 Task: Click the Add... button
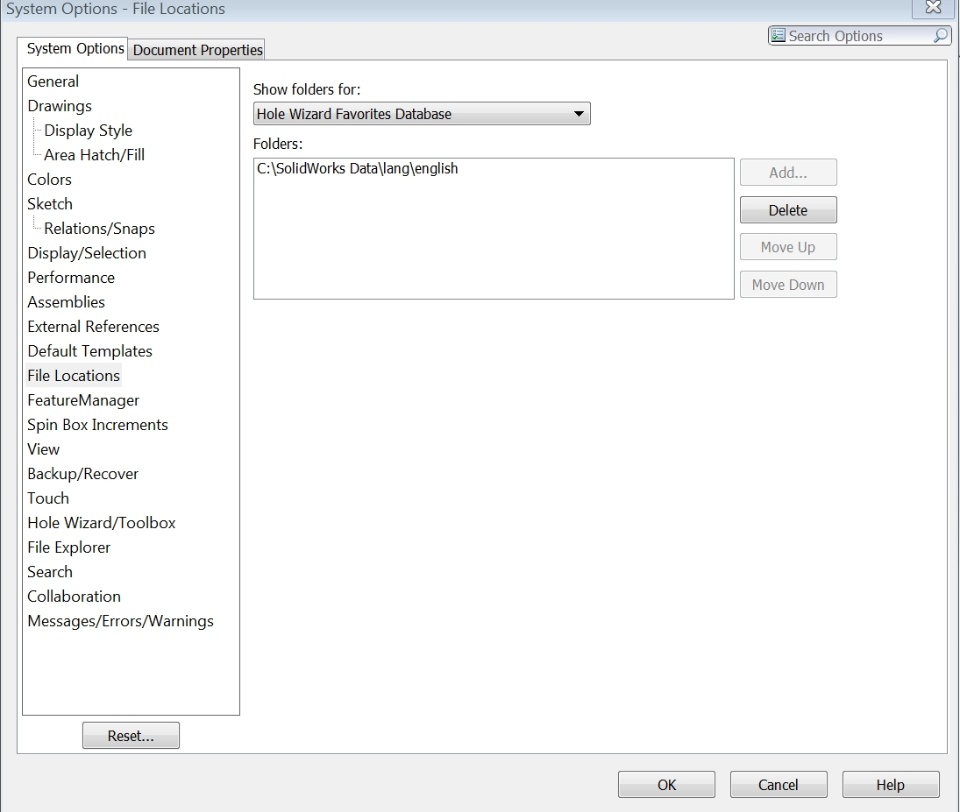coord(788,173)
